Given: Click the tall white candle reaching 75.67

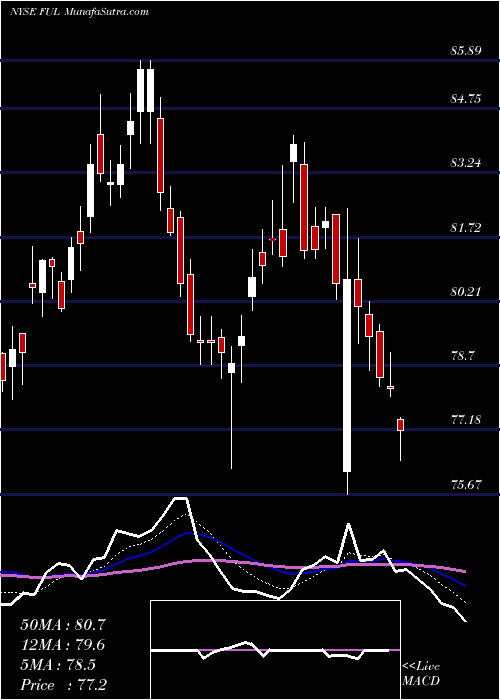Looking at the screenshot, I should 347,375.
